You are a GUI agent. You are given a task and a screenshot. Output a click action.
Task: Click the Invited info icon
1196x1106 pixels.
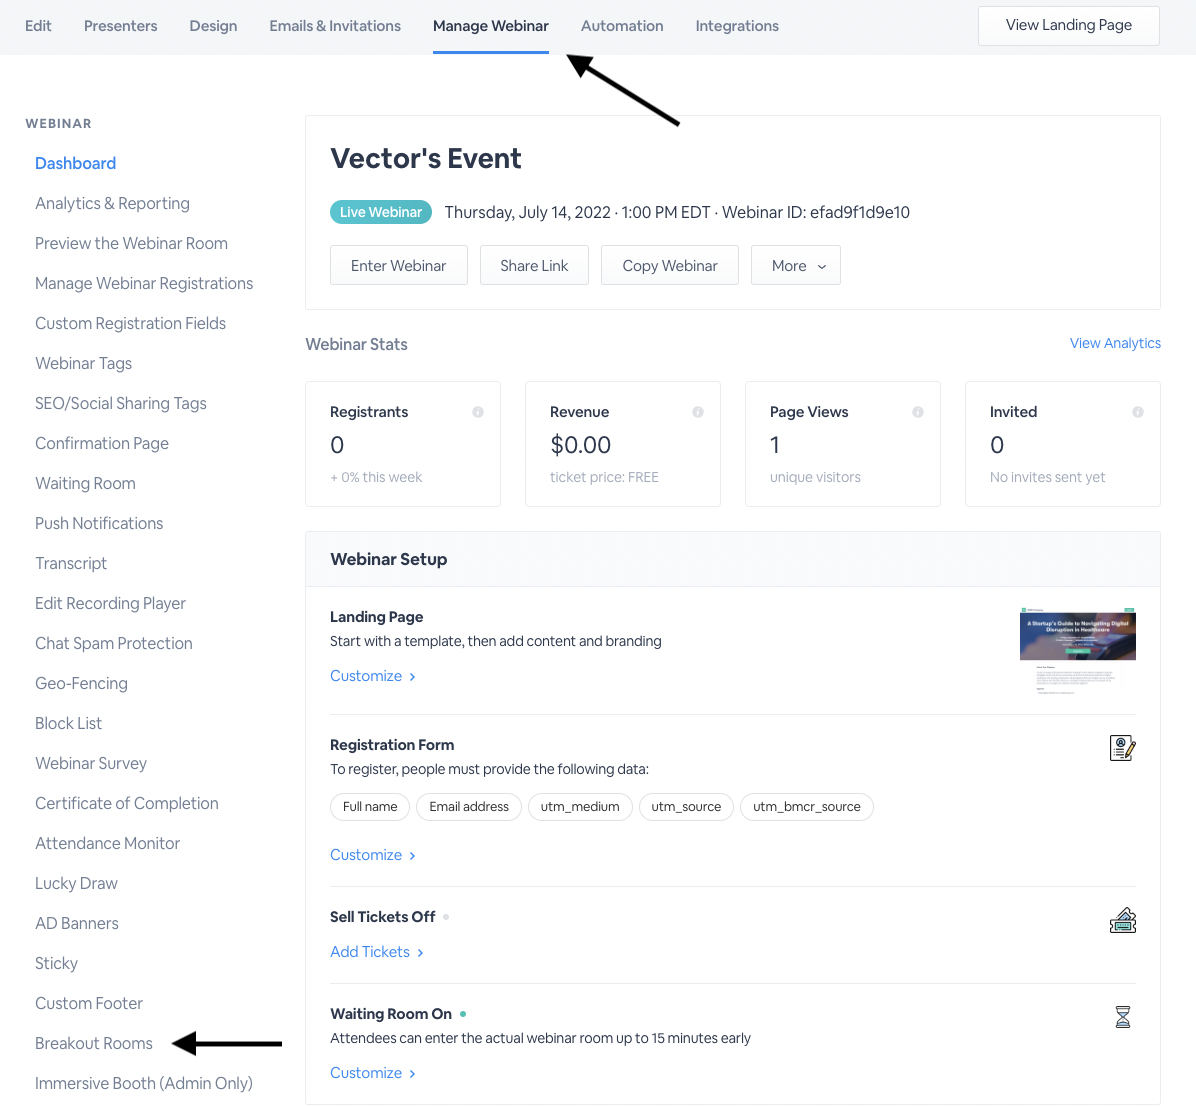pos(1138,412)
